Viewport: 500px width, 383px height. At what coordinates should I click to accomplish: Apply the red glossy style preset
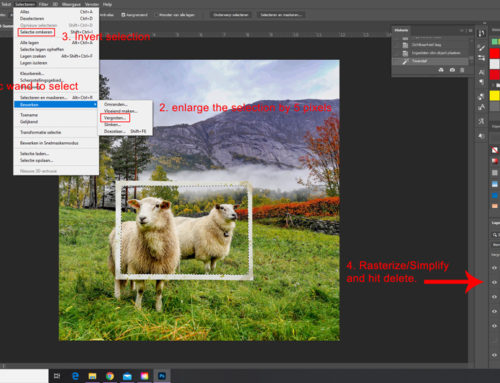pos(495,161)
